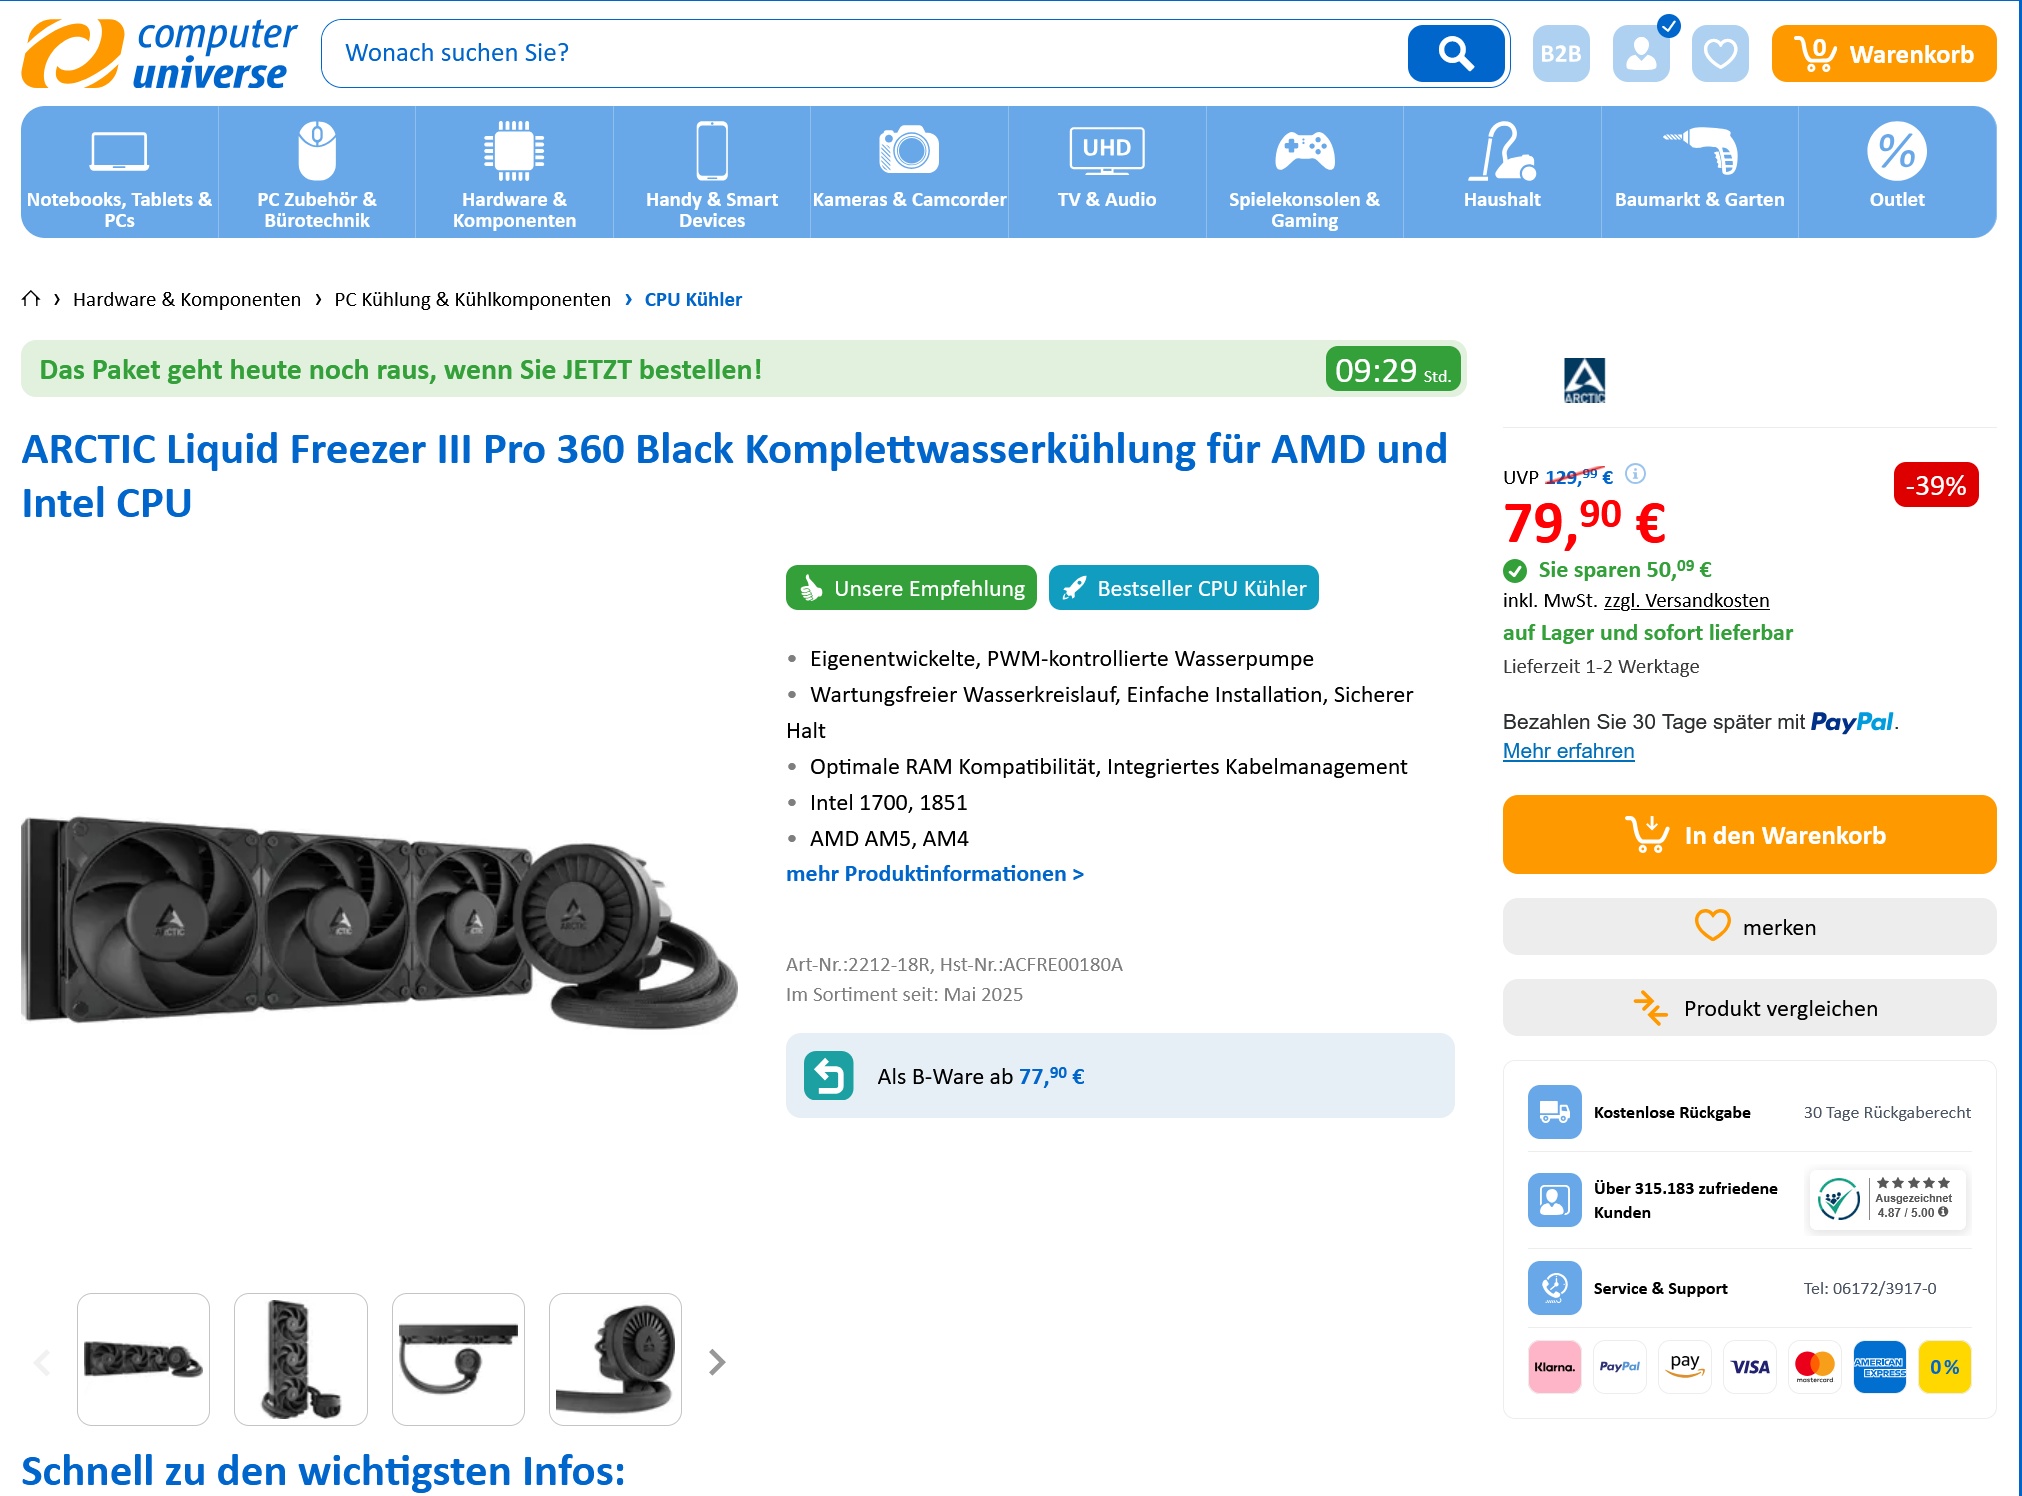
Task: Add product with In den Warenkorb button
Action: pyautogui.click(x=1749, y=834)
